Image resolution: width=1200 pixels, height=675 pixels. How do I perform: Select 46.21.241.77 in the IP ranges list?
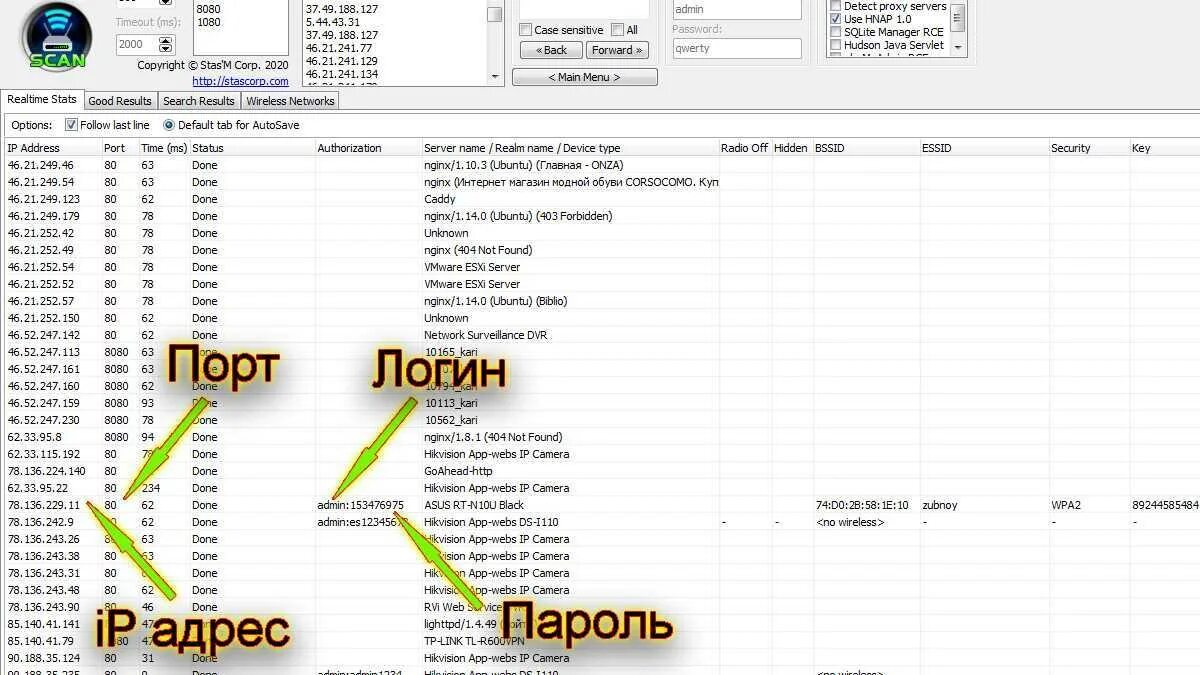(x=338, y=48)
